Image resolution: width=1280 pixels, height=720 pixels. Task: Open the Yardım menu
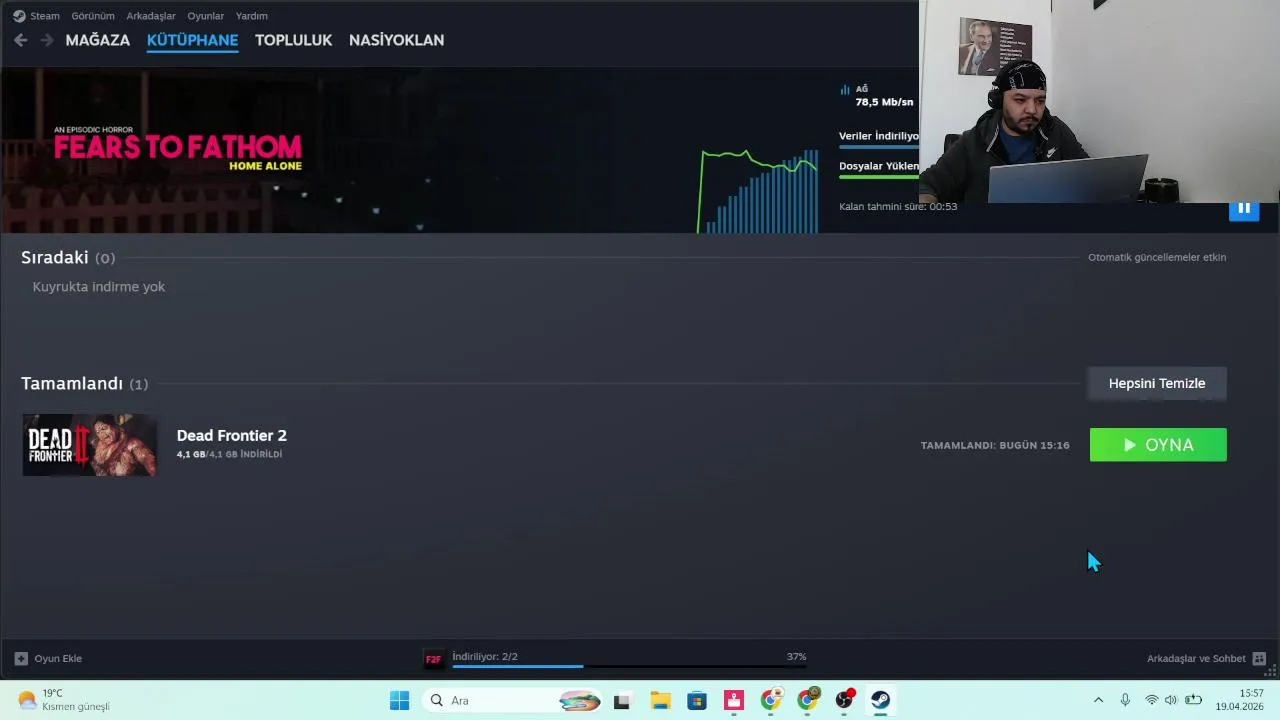point(252,16)
